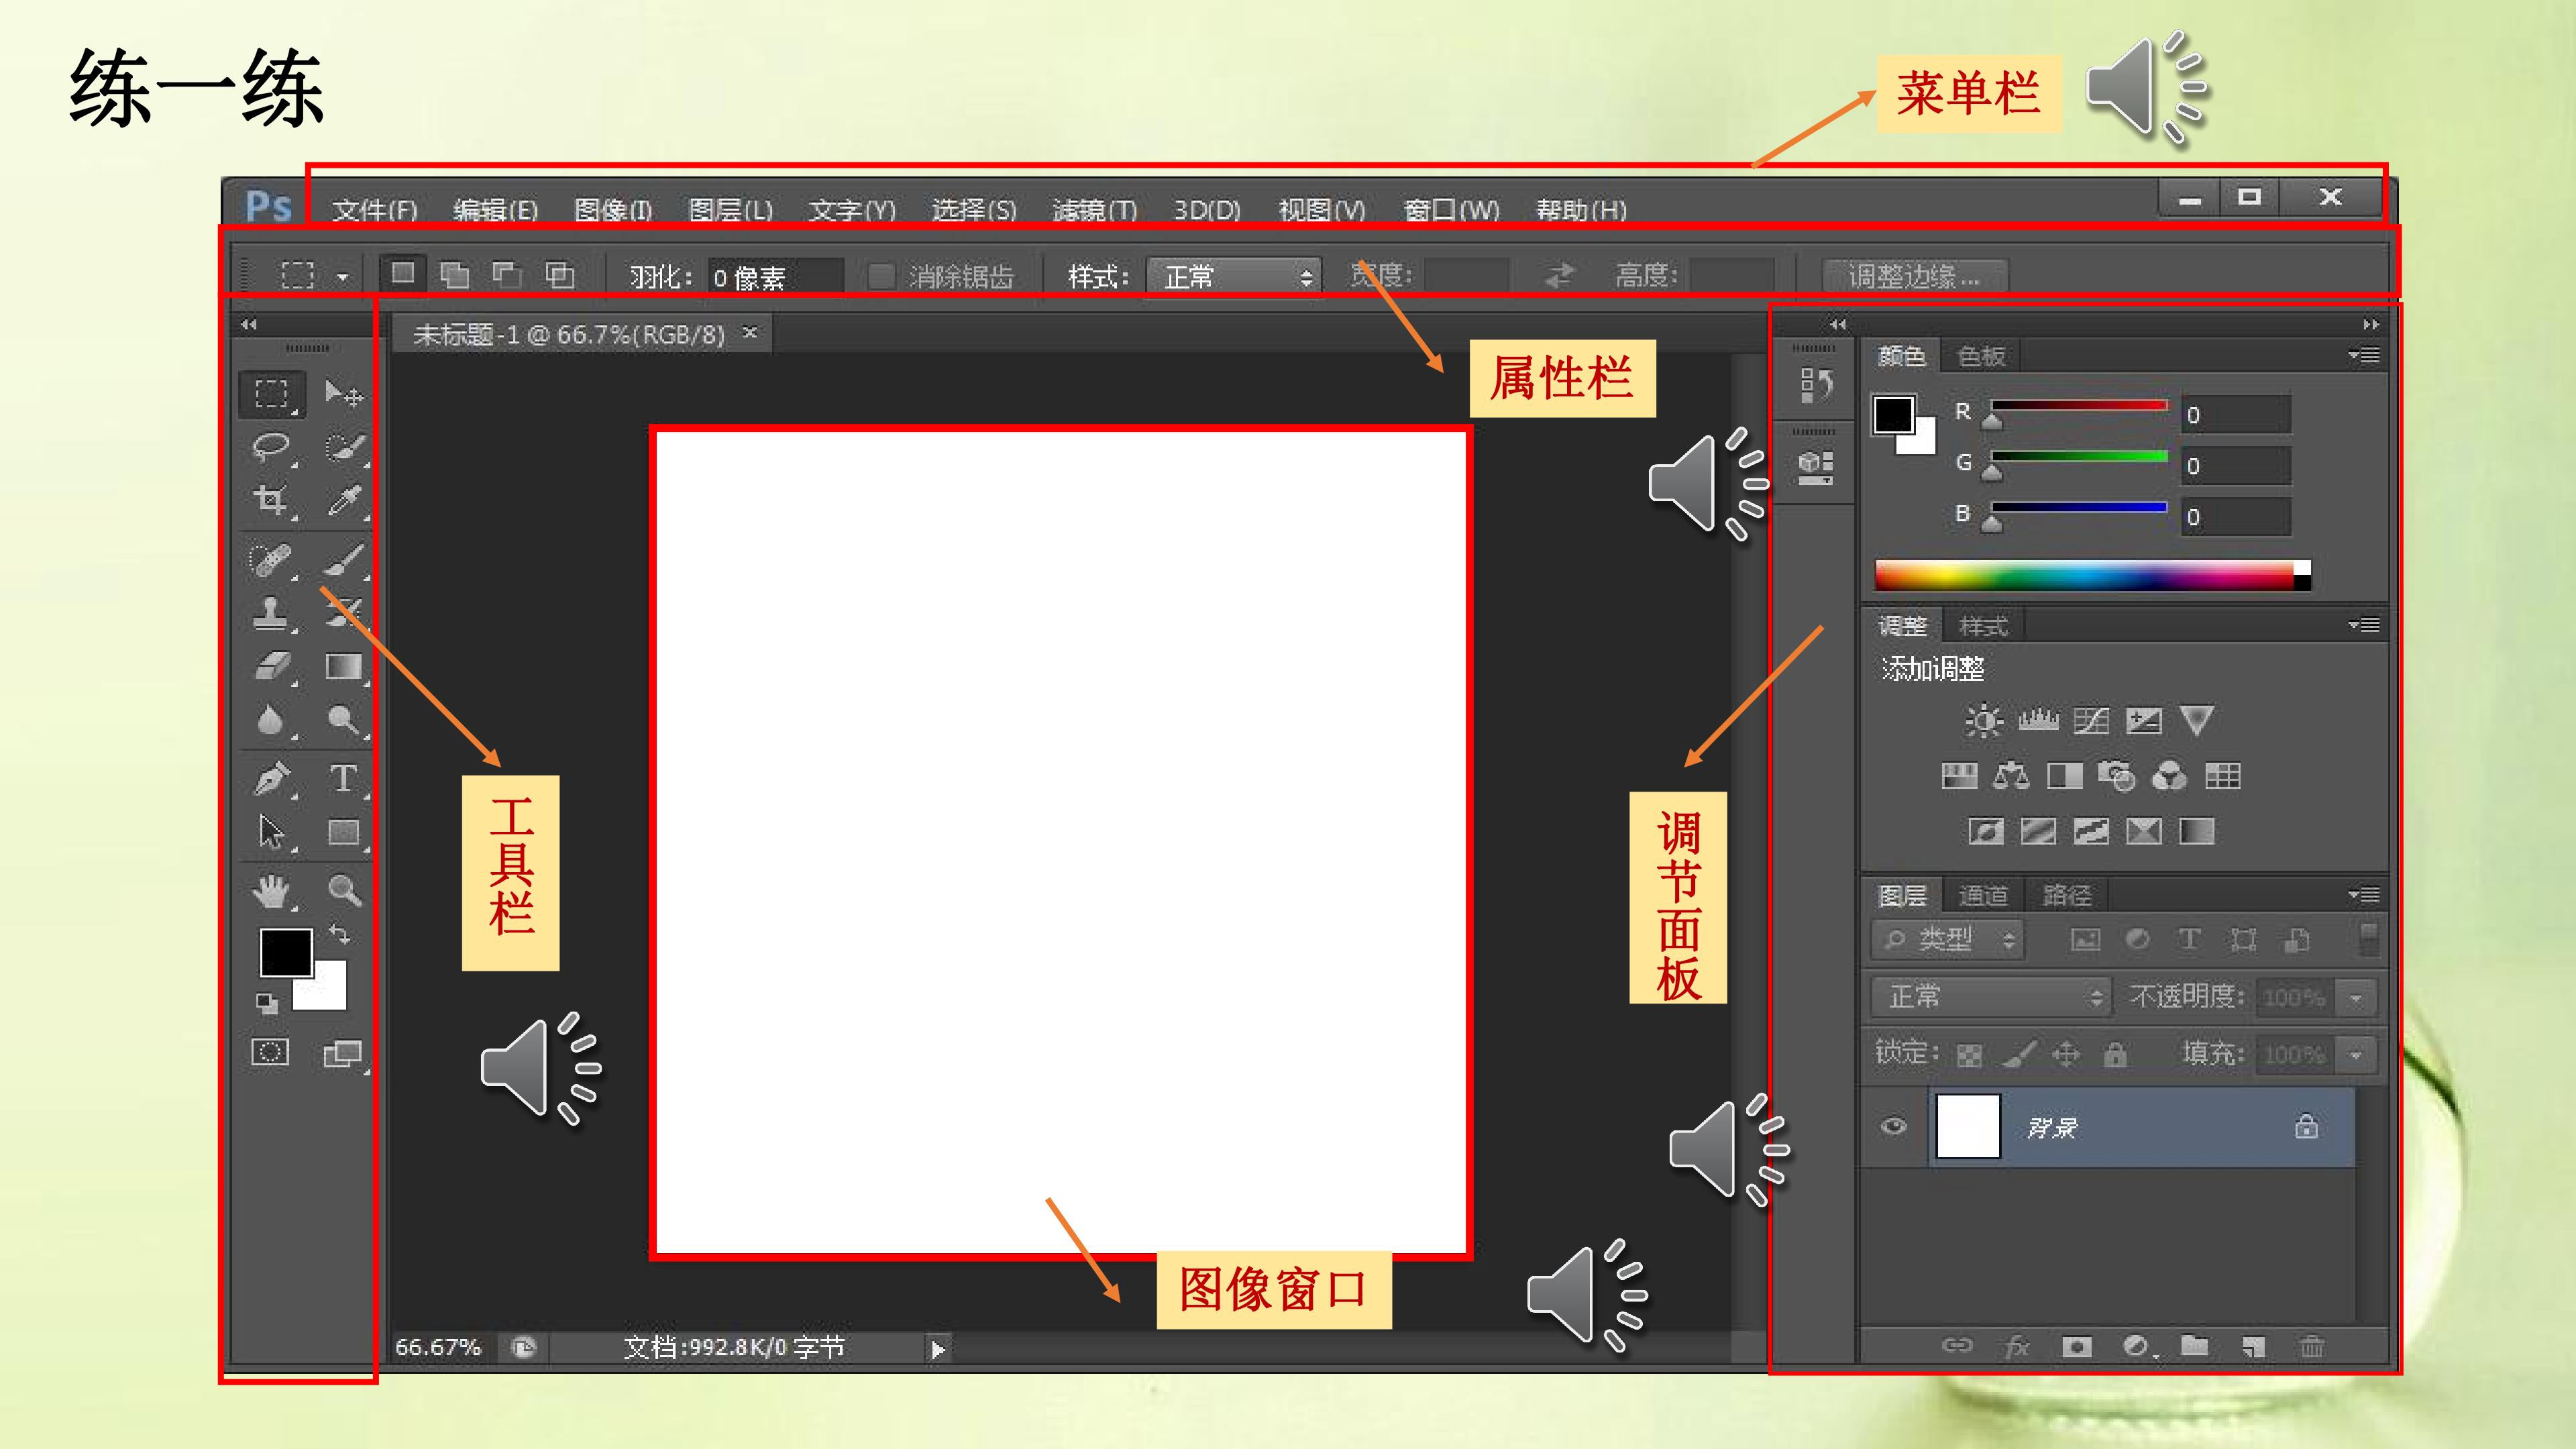This screenshot has height=1449, width=2576.
Task: Open the layer blend mode 正常 dropdown
Action: point(1990,997)
